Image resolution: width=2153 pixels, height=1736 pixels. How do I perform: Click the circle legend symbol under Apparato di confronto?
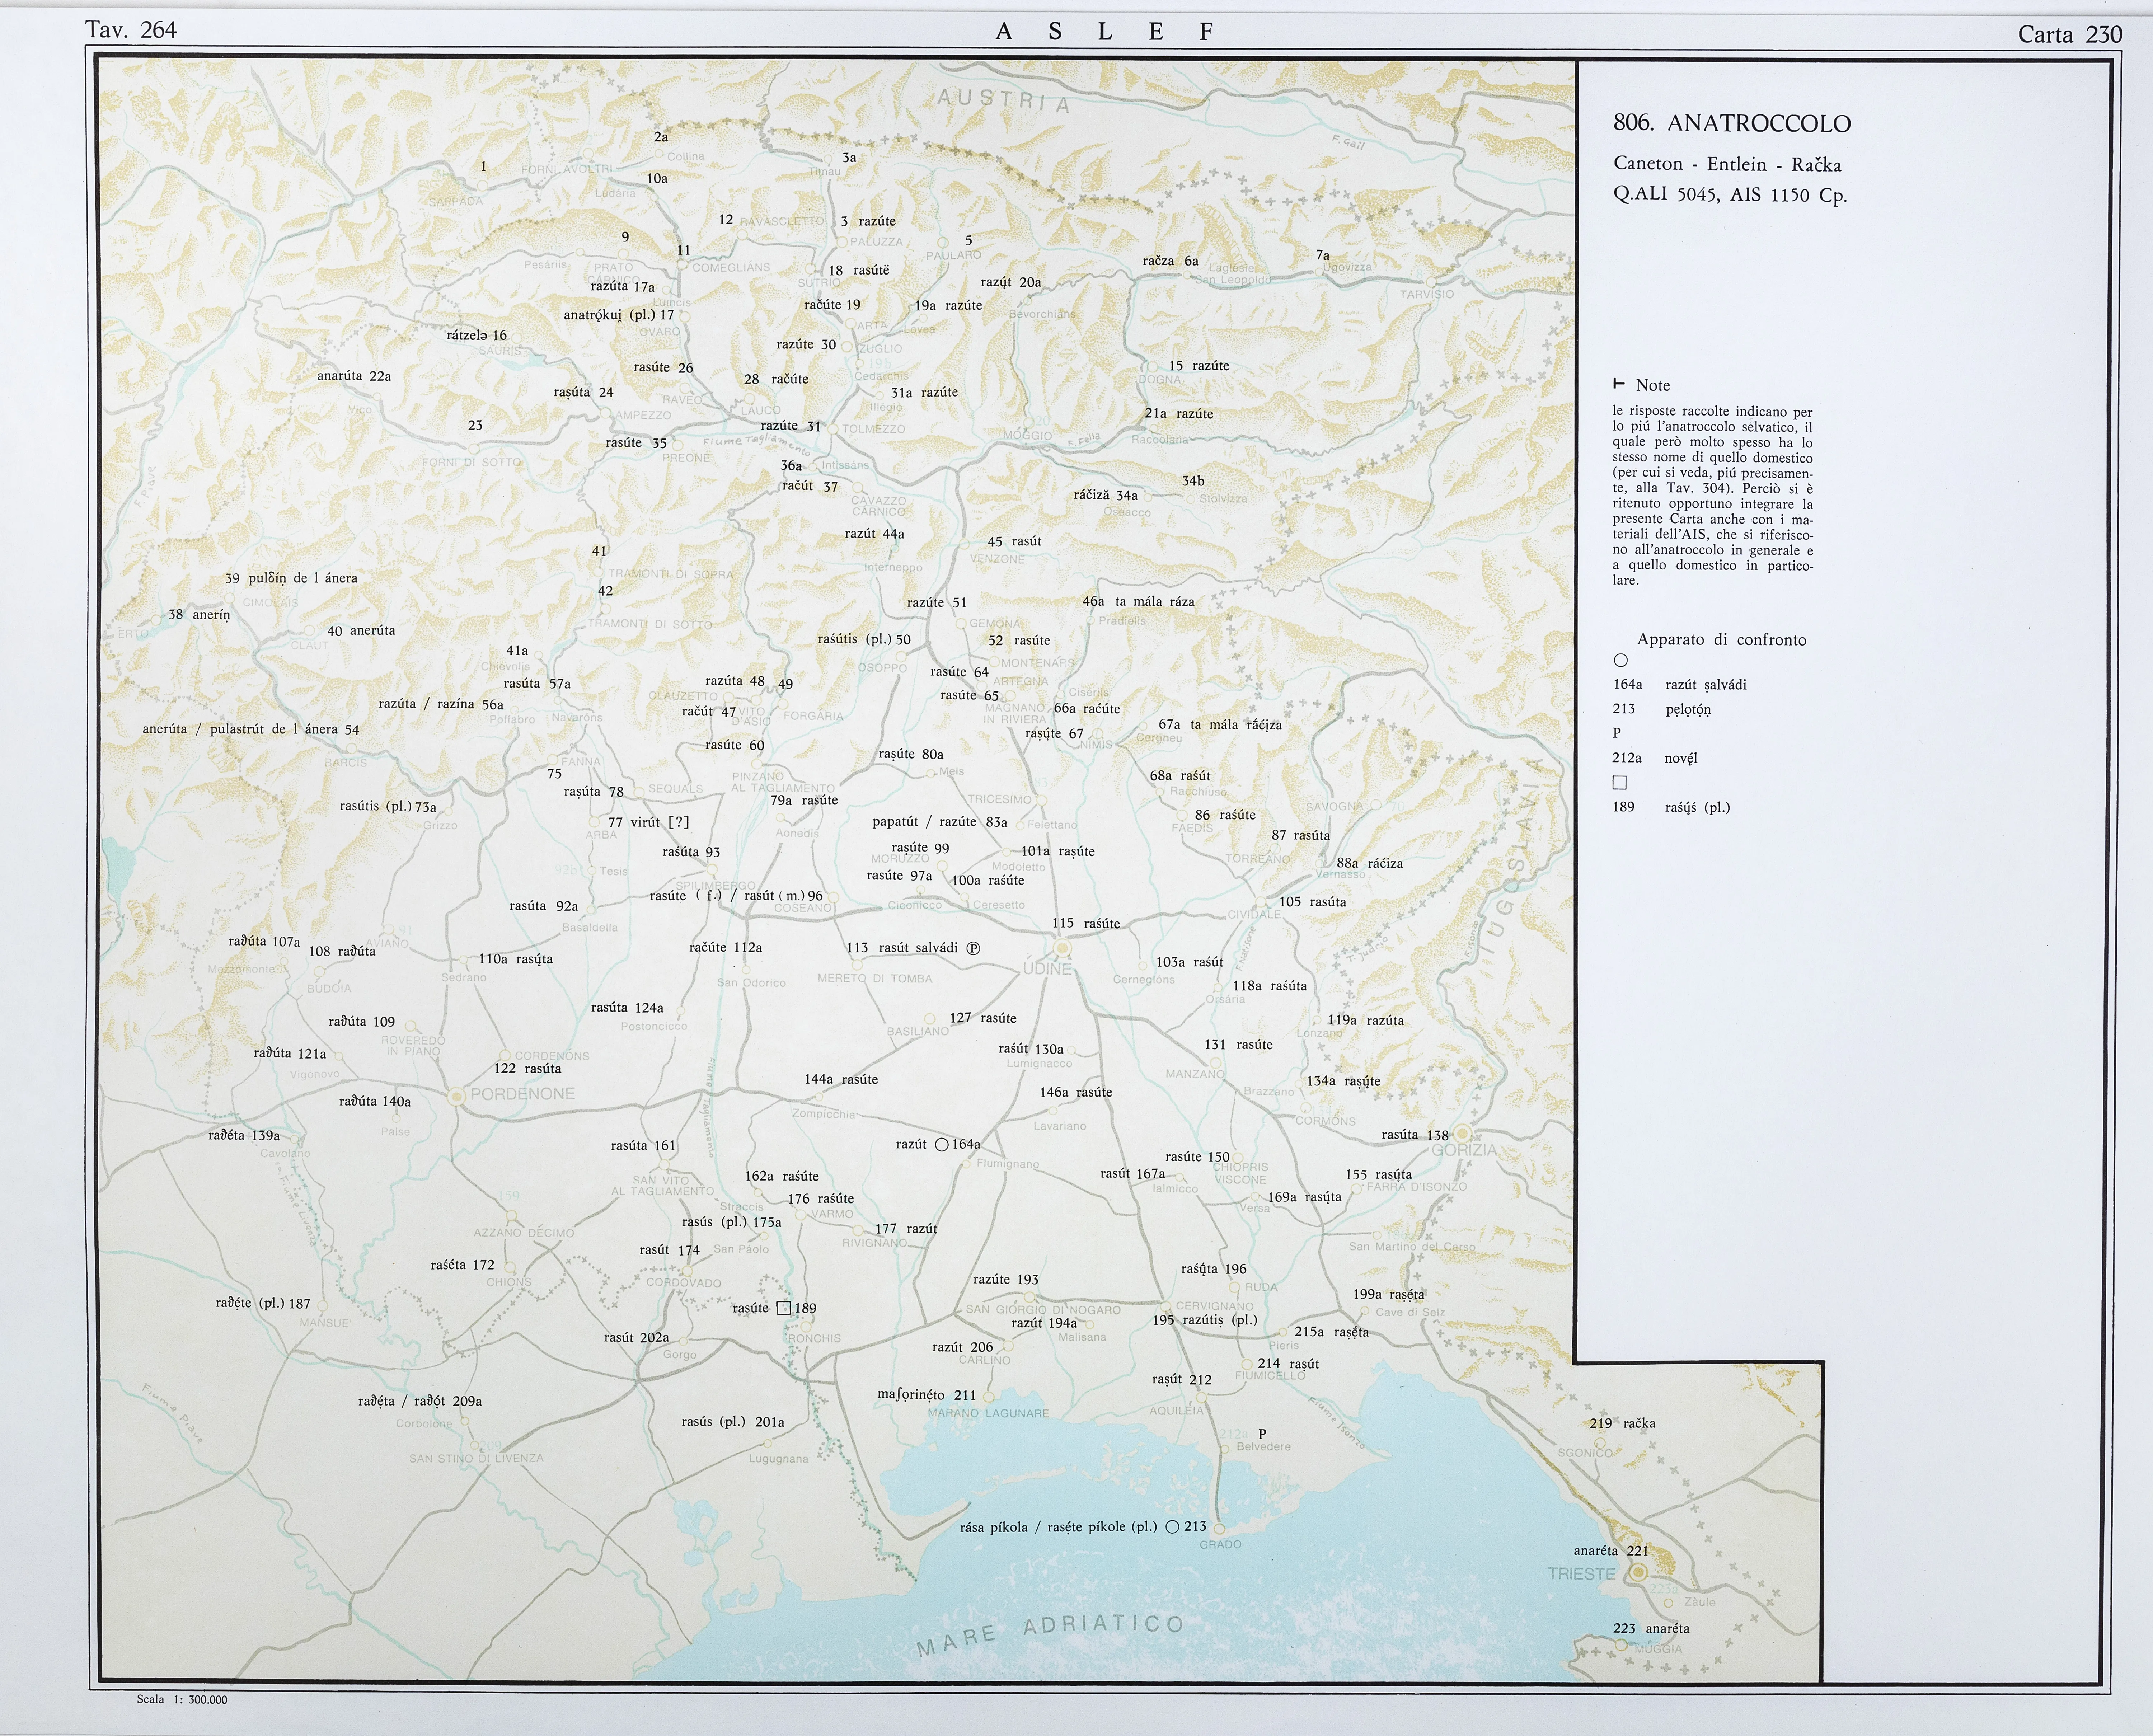pos(1621,660)
